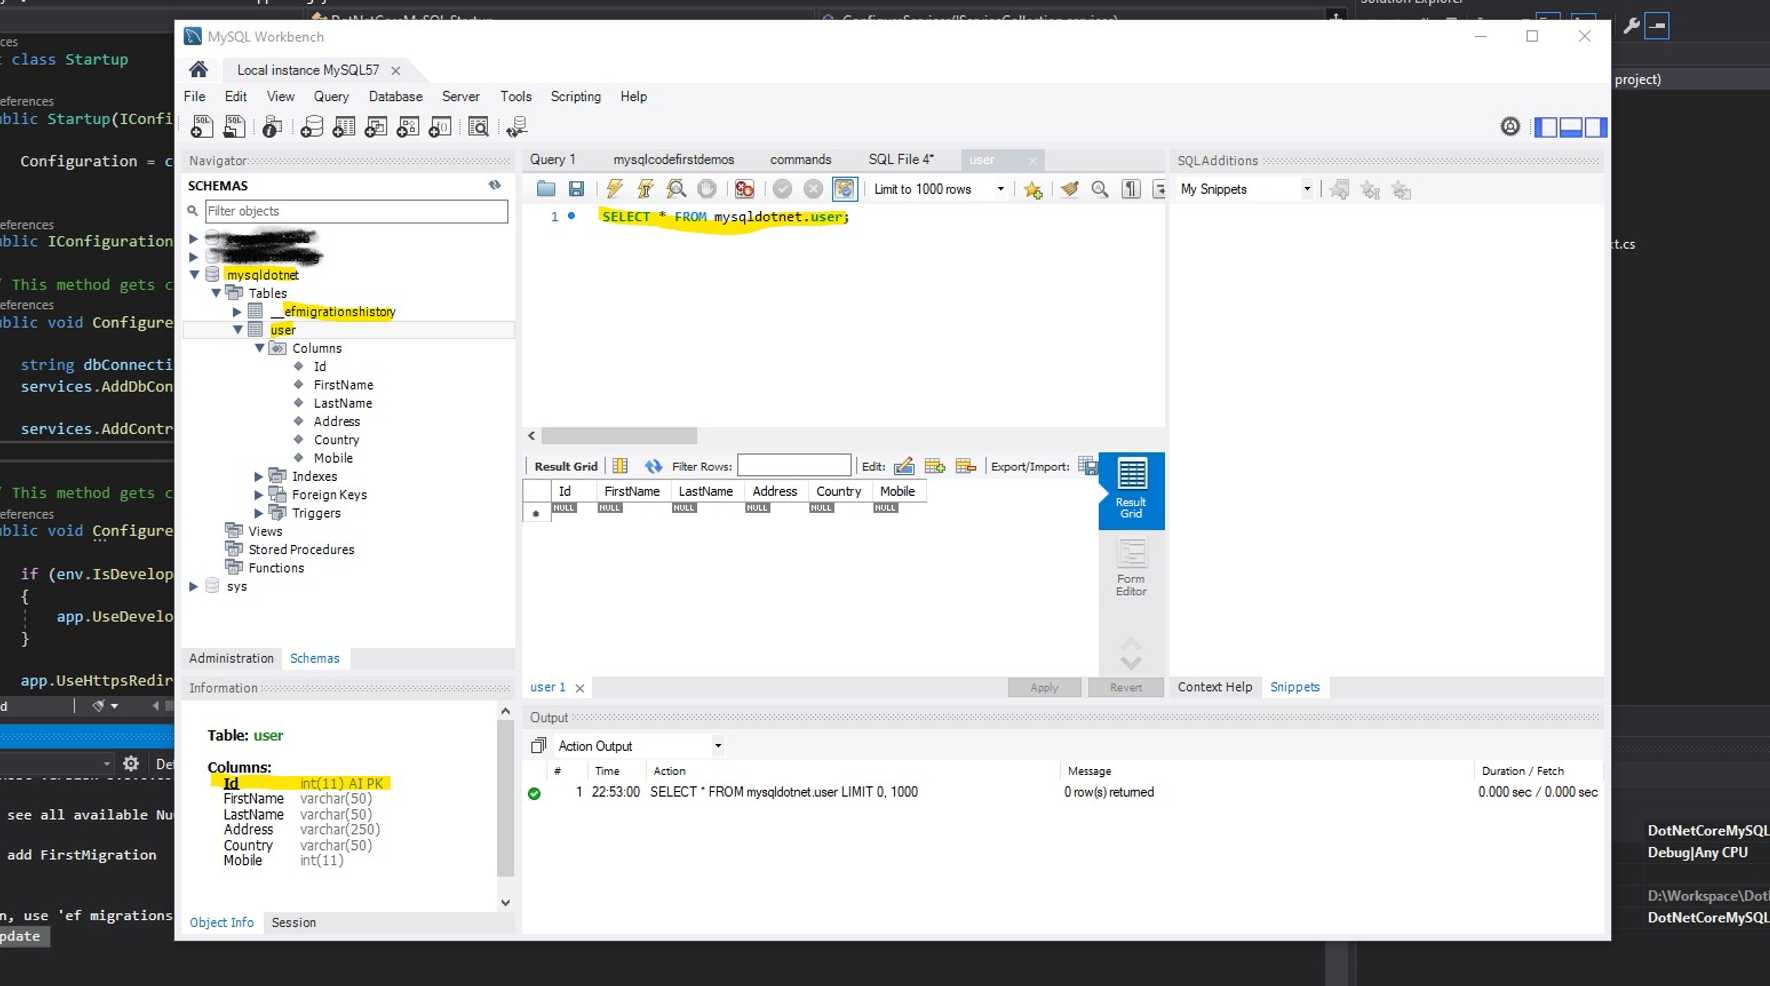The width and height of the screenshot is (1770, 986).
Task: Click the insert new row icon
Action: point(935,466)
